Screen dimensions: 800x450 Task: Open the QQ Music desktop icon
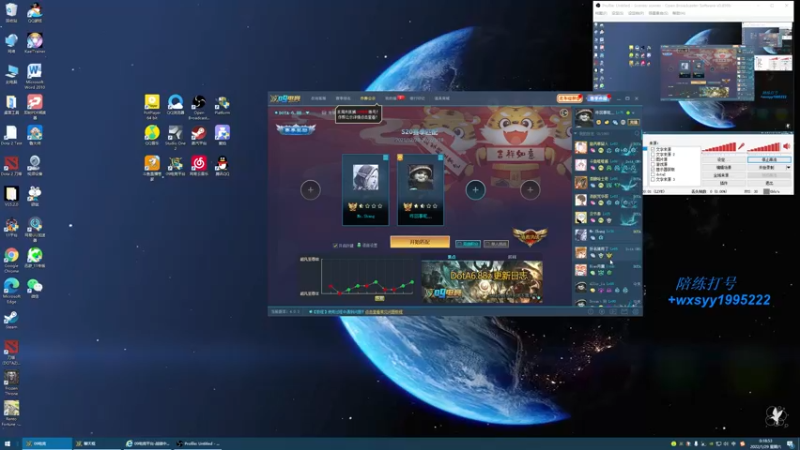pyautogui.click(x=152, y=136)
